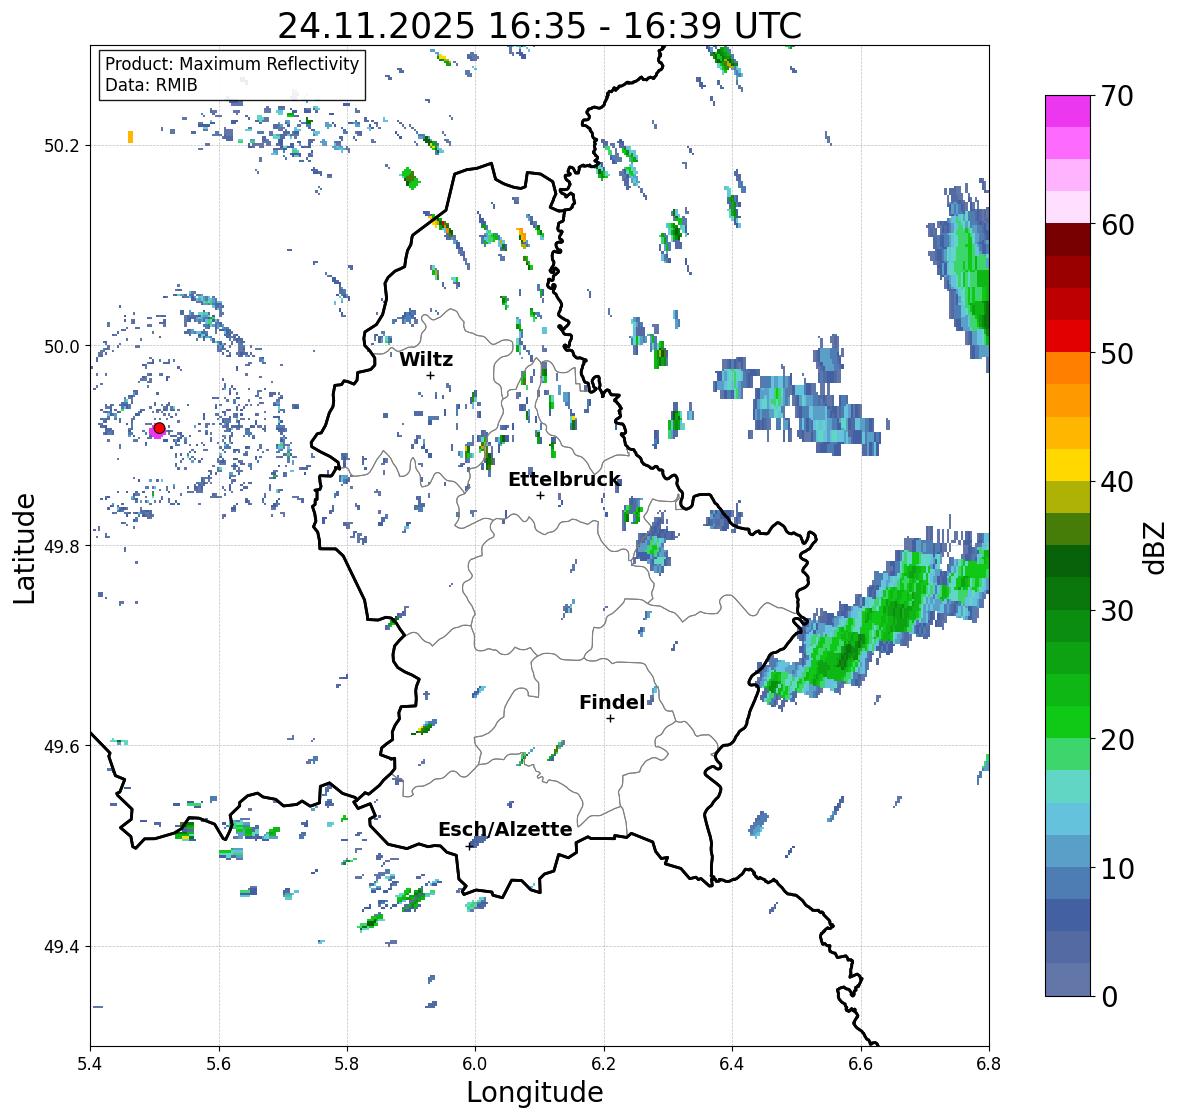Click the longitude tick label 6.8

pos(989,1064)
